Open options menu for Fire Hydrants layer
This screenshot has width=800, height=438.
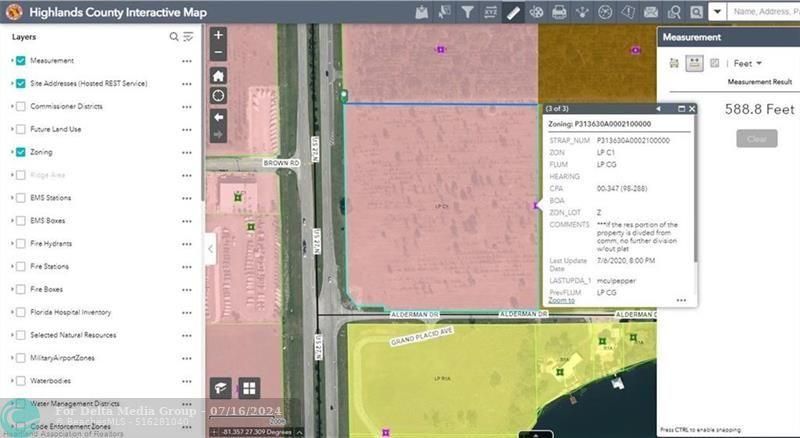click(x=186, y=244)
